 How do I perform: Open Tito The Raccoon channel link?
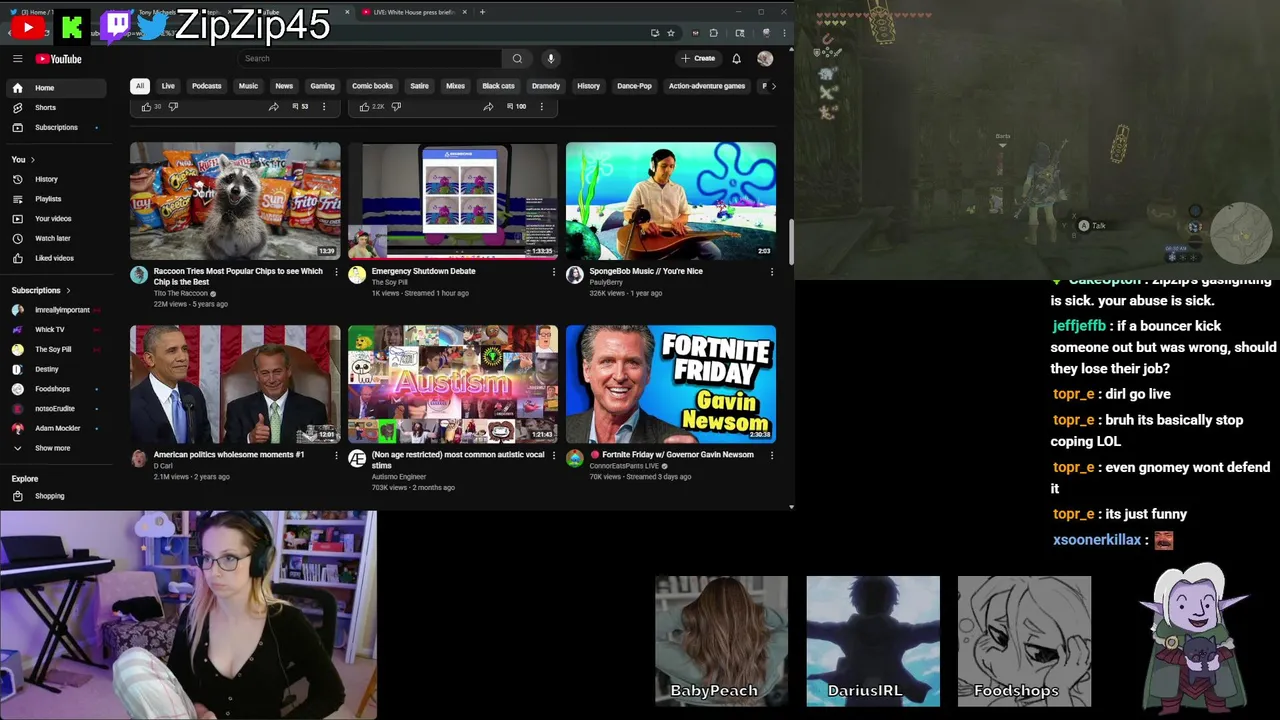coord(181,293)
